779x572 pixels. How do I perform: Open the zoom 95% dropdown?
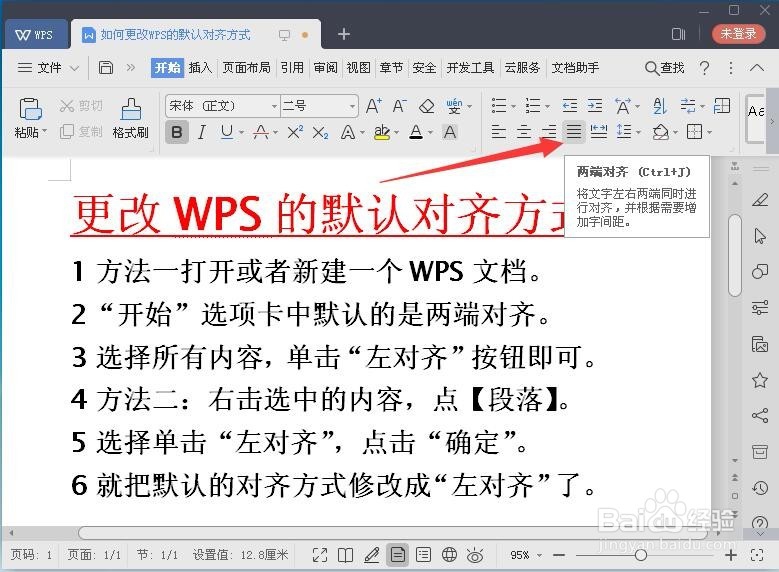tap(540, 555)
